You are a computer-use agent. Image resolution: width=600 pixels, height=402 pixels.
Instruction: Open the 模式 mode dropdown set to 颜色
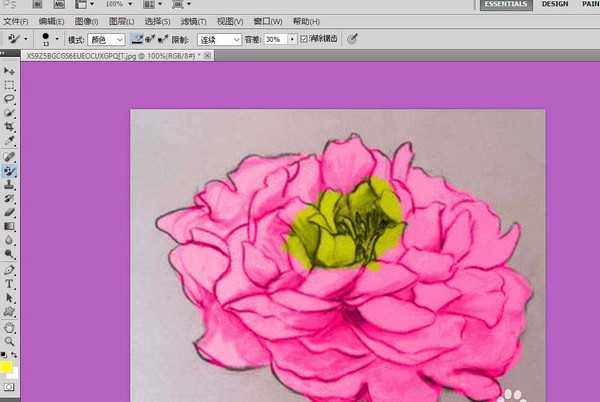[x=106, y=39]
